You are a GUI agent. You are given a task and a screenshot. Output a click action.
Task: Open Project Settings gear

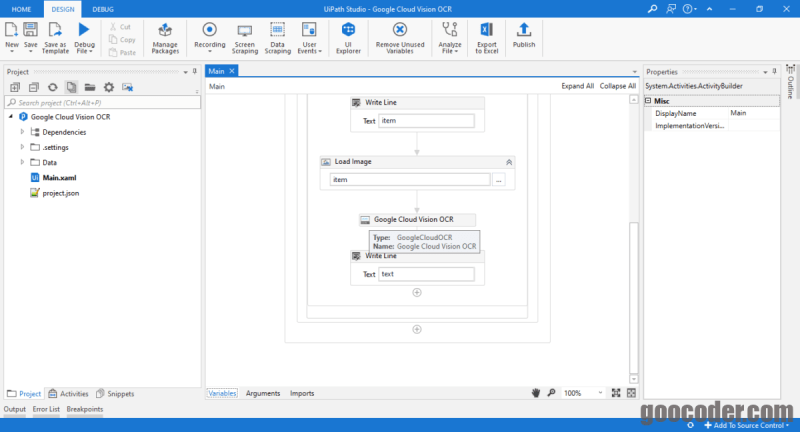(109, 87)
